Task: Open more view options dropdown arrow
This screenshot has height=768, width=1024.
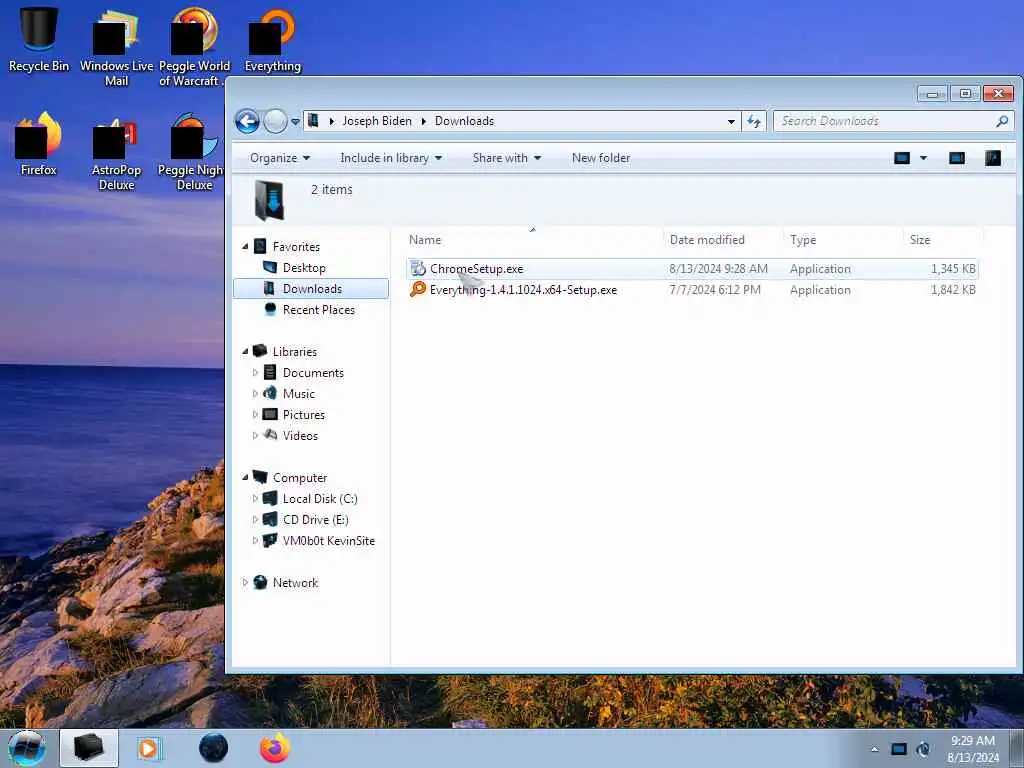Action: click(x=923, y=158)
